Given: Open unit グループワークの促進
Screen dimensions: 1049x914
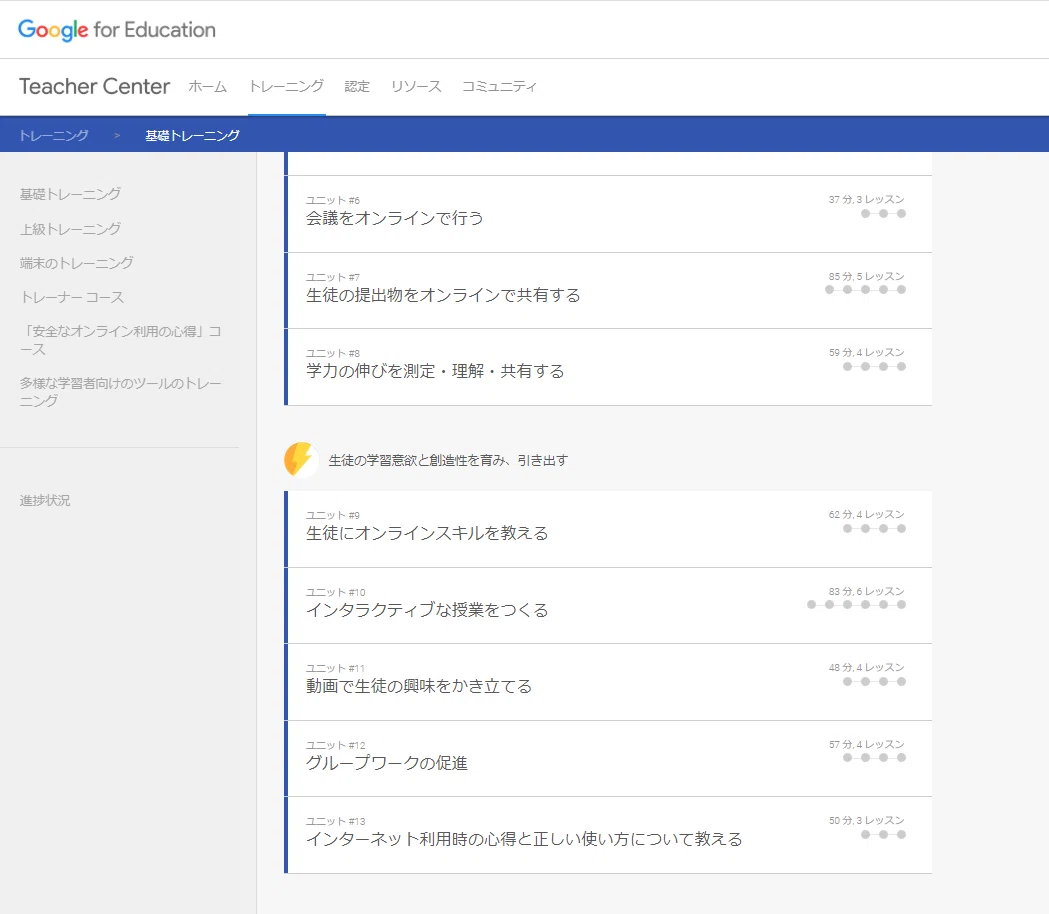Looking at the screenshot, I should pos(608,758).
